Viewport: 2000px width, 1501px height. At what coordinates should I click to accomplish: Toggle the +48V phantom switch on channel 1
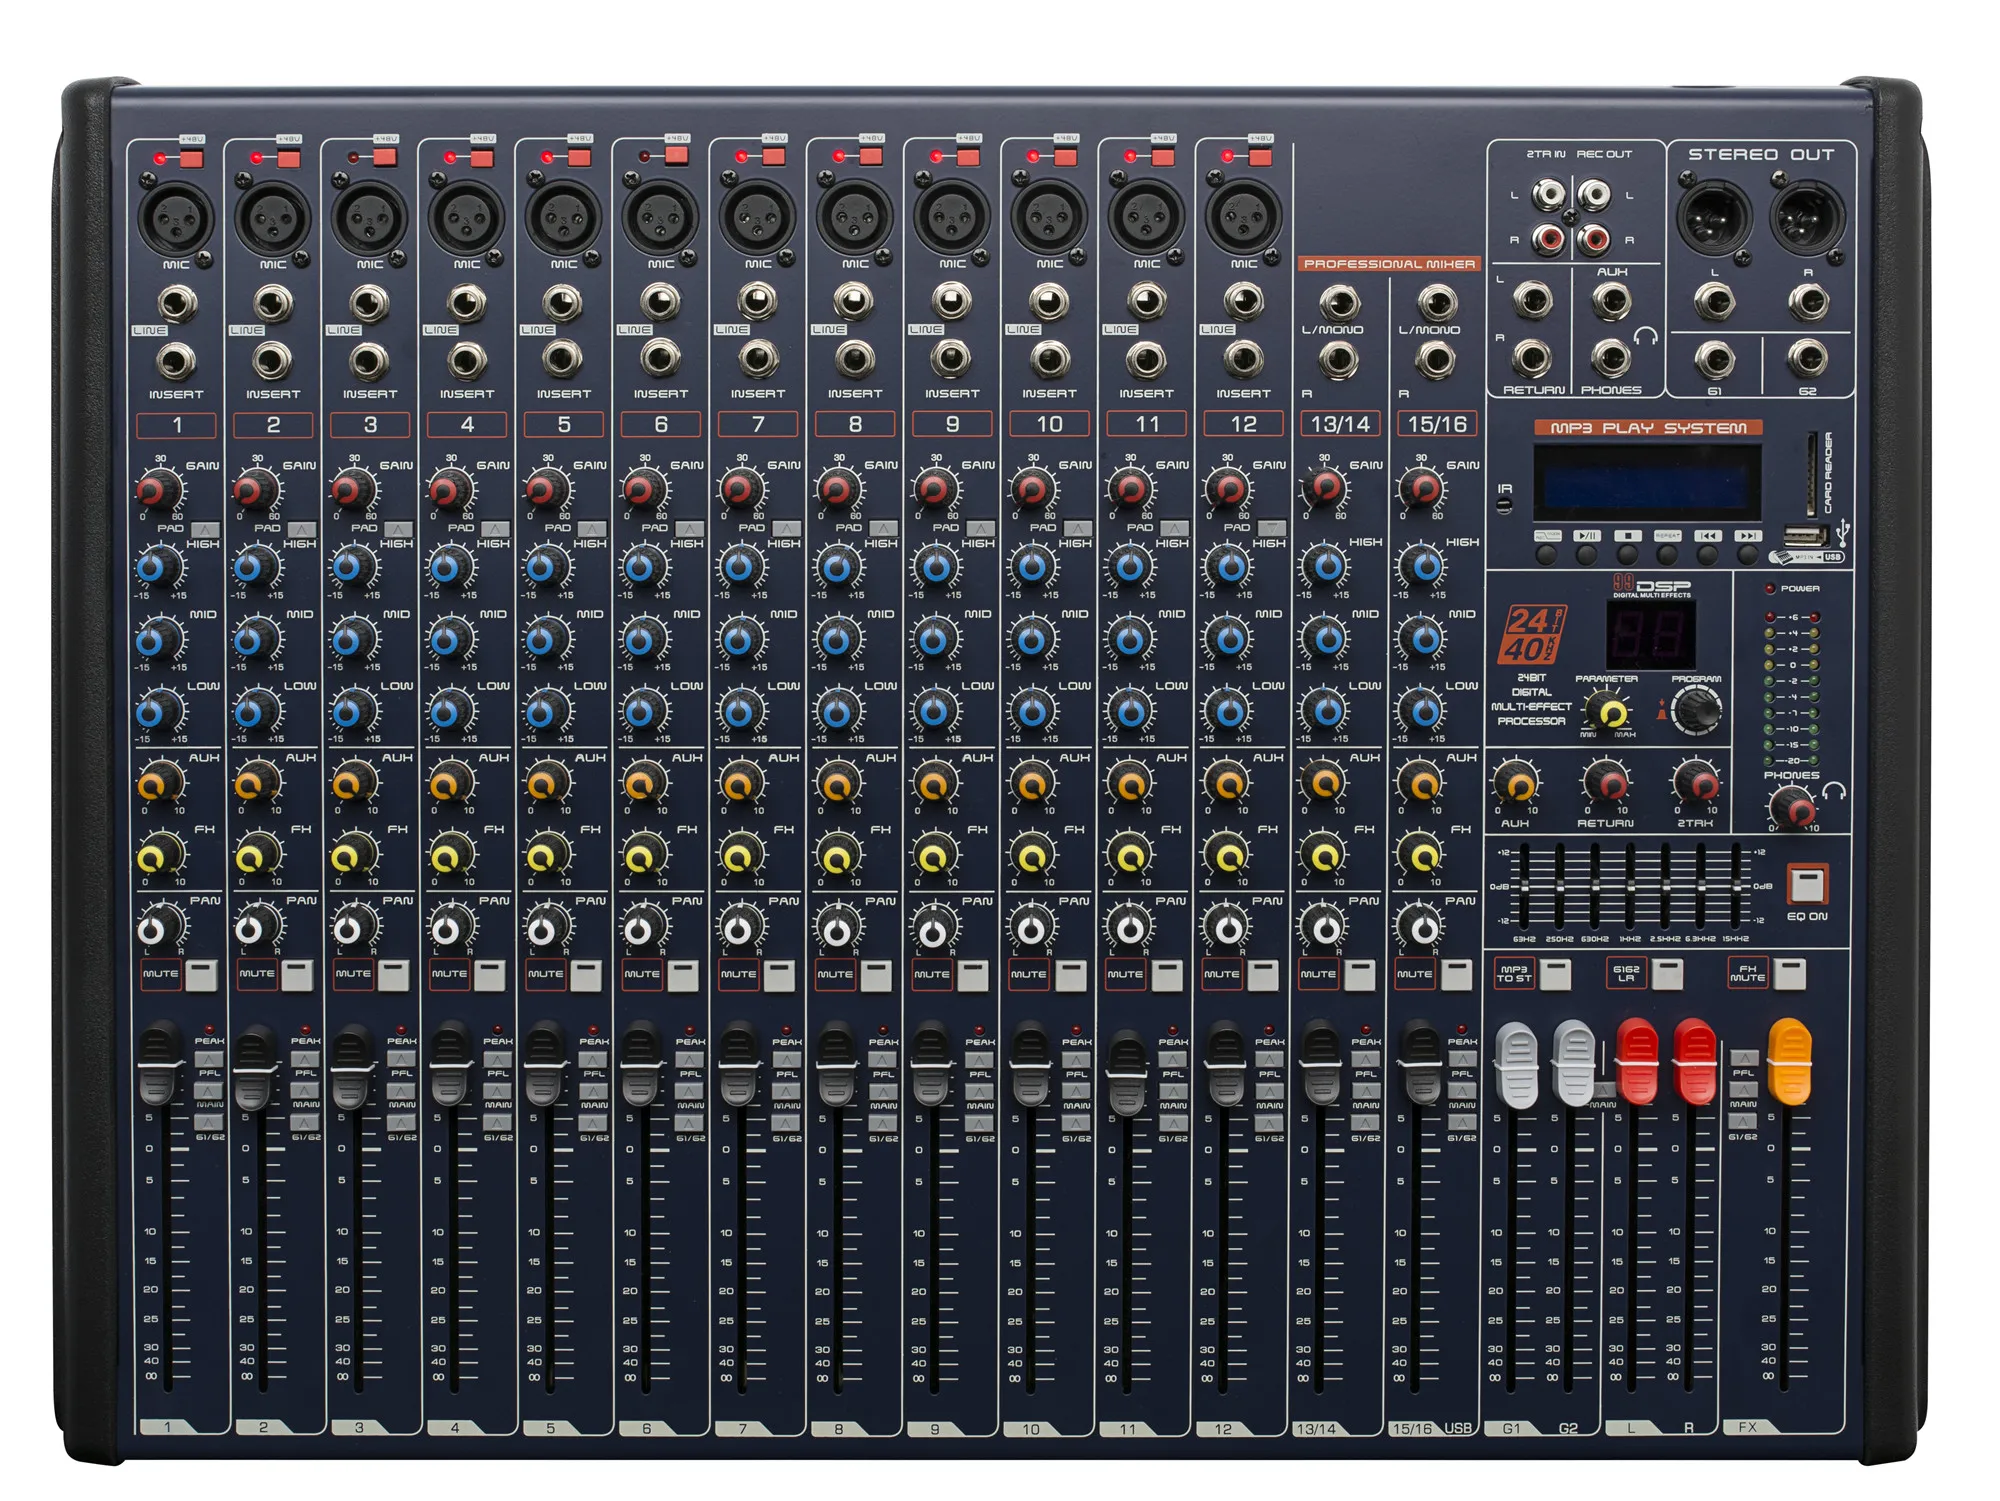pyautogui.click(x=191, y=159)
